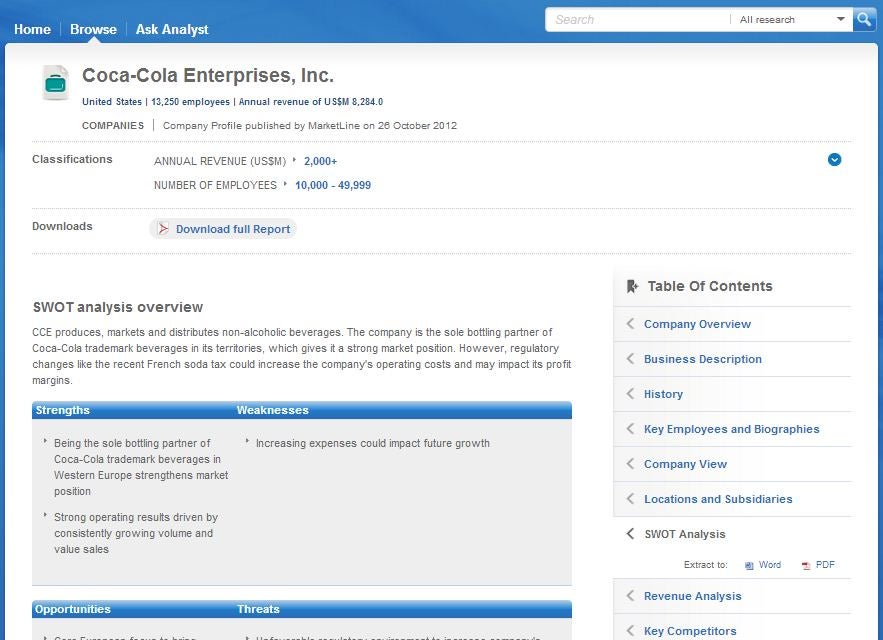This screenshot has height=640, width=883.
Task: Click the ANNUAL REVENUE (US$M) label
Action: point(220,161)
